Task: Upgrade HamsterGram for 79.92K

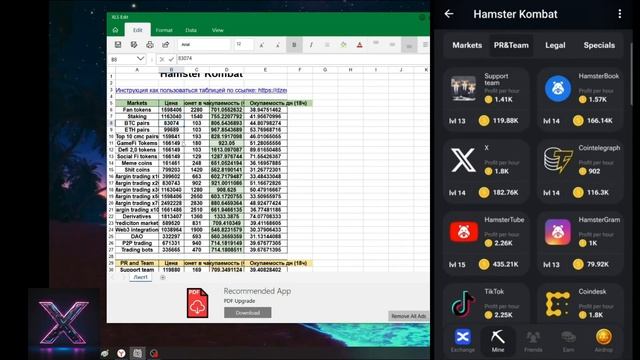Action: click(x=592, y=264)
